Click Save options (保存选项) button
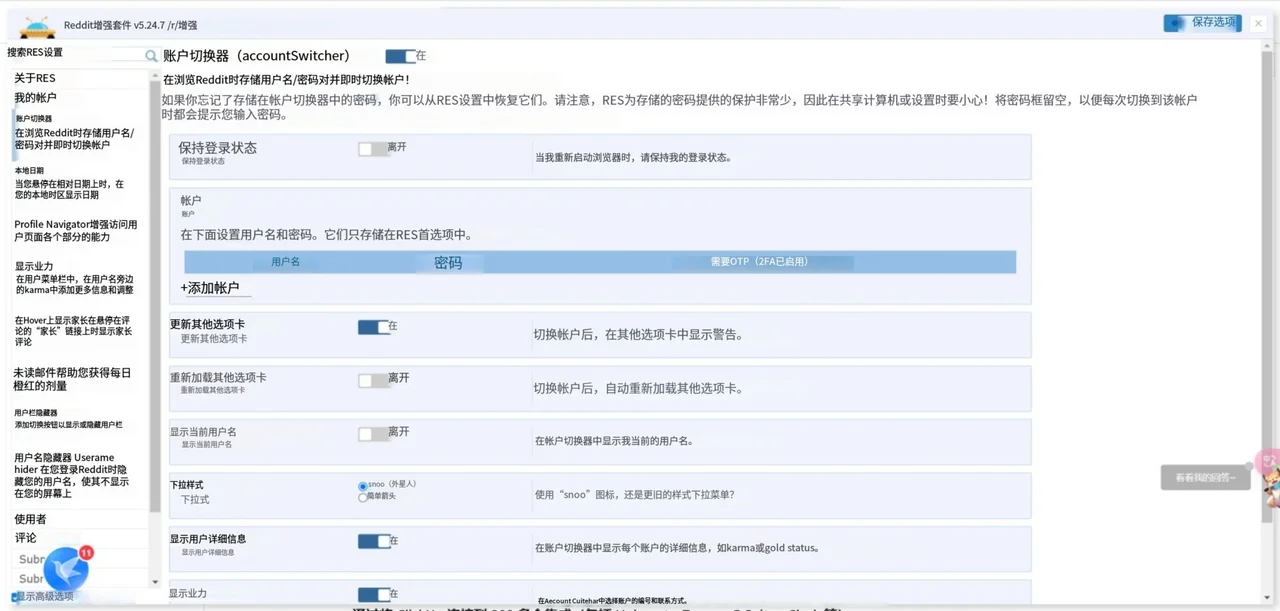 (1202, 22)
